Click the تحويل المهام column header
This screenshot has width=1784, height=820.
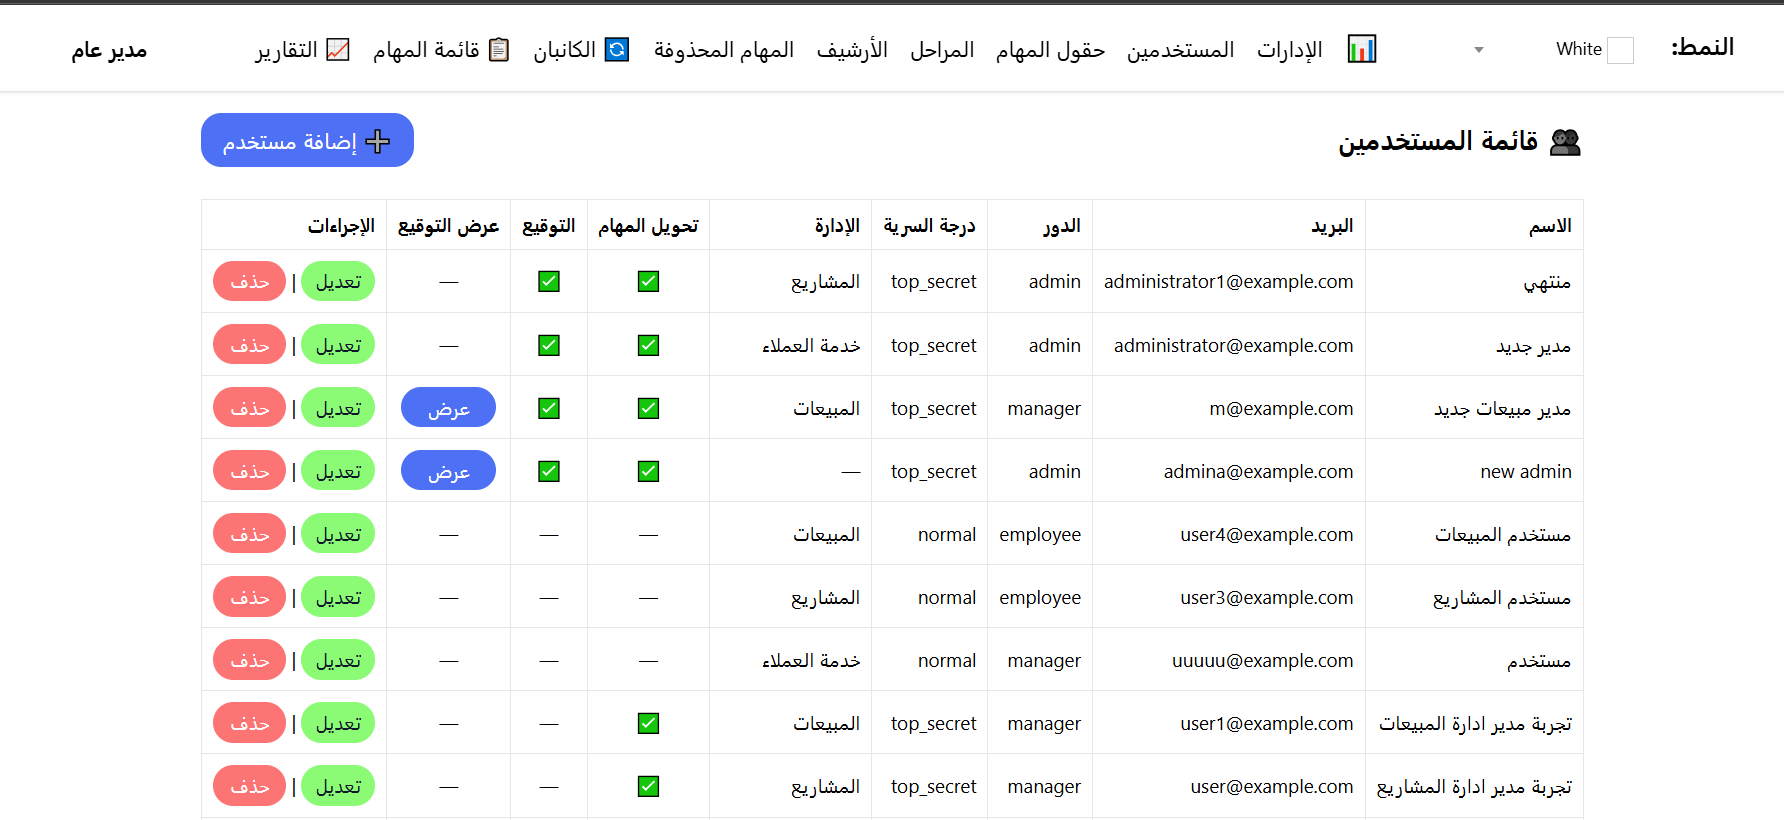(648, 226)
